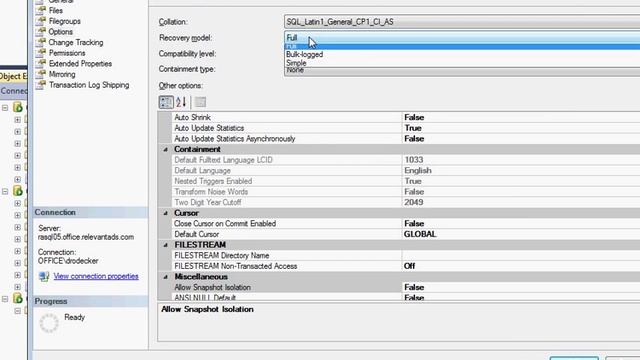
Task: Select Auto Update Statistics Asynchronously row
Action: pyautogui.click(x=406, y=138)
